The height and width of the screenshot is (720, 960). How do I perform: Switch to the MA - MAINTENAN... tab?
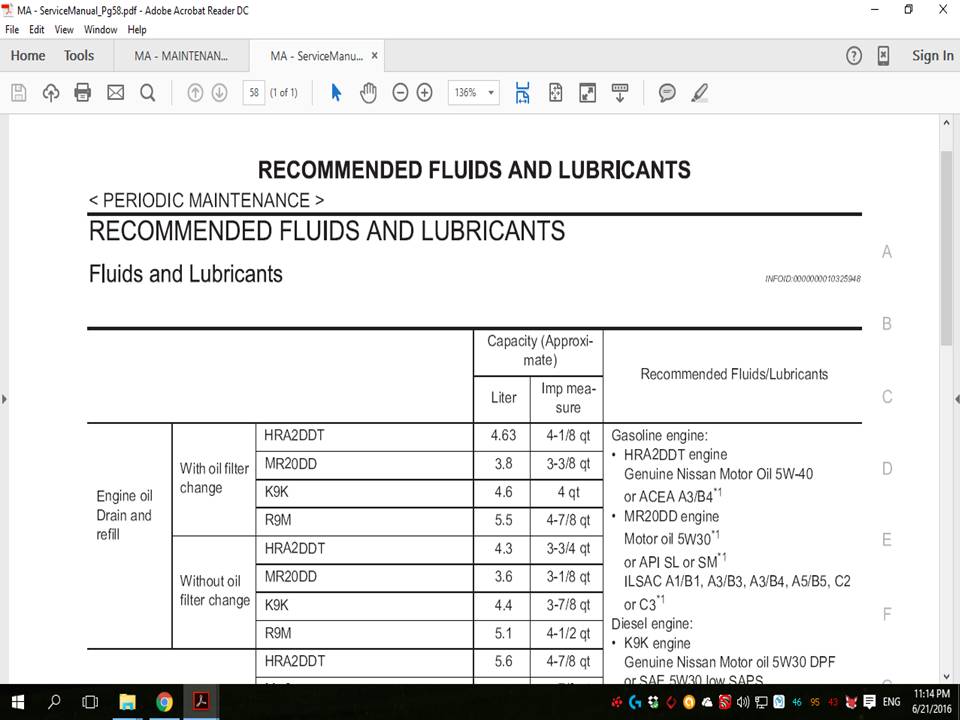click(x=181, y=56)
